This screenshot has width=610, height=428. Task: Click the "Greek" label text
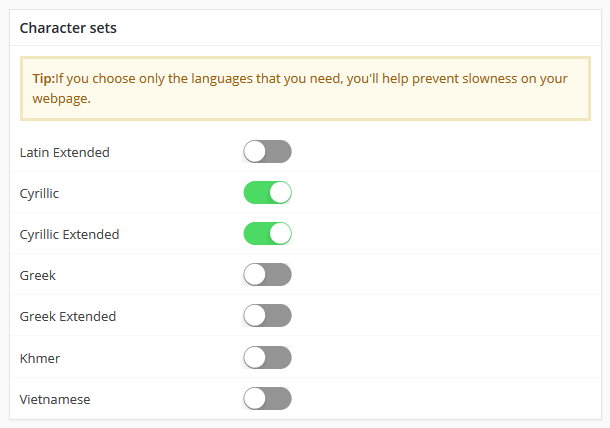click(x=37, y=276)
